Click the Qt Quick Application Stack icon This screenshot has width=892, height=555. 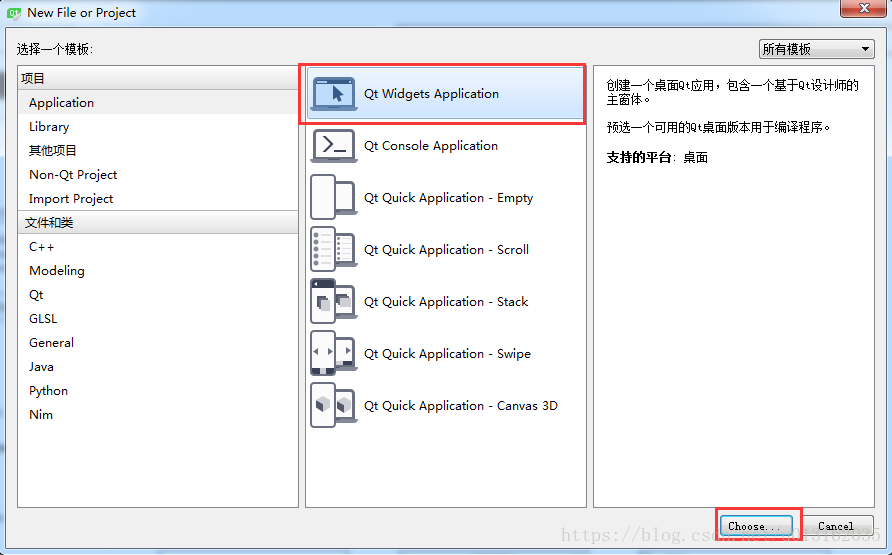pos(334,301)
